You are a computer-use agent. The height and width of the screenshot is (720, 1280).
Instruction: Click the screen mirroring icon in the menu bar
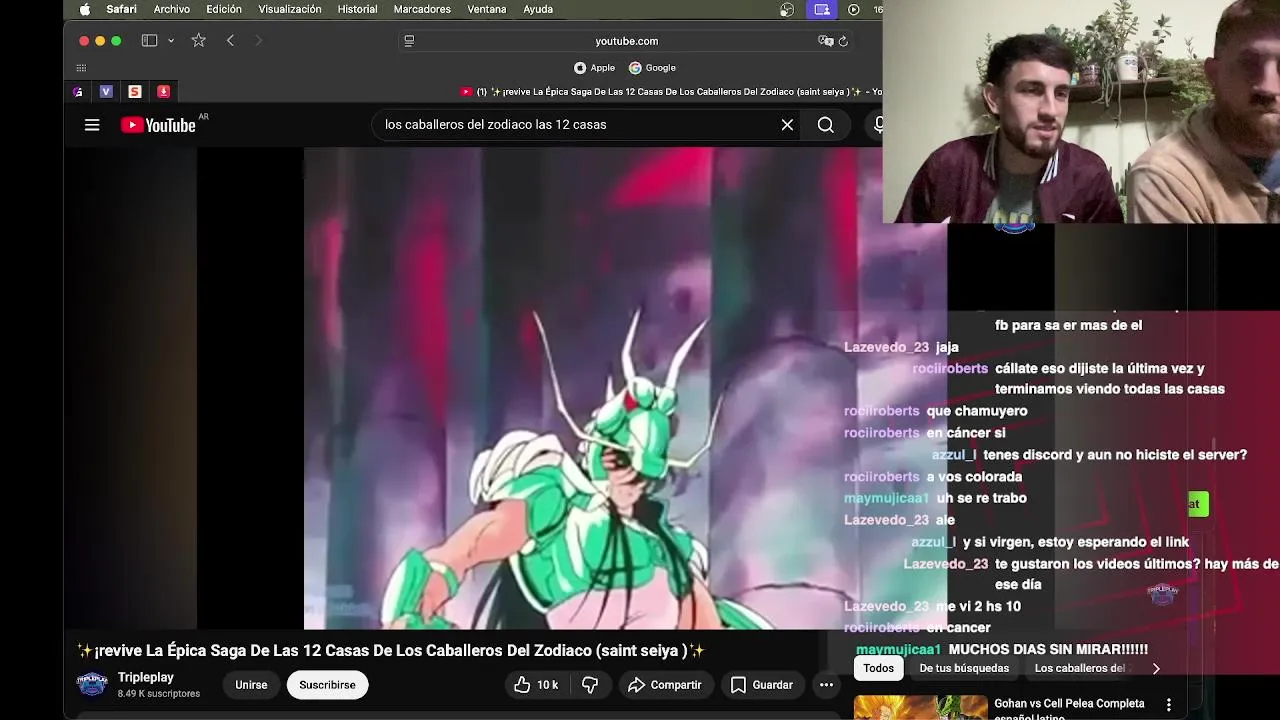tap(822, 9)
